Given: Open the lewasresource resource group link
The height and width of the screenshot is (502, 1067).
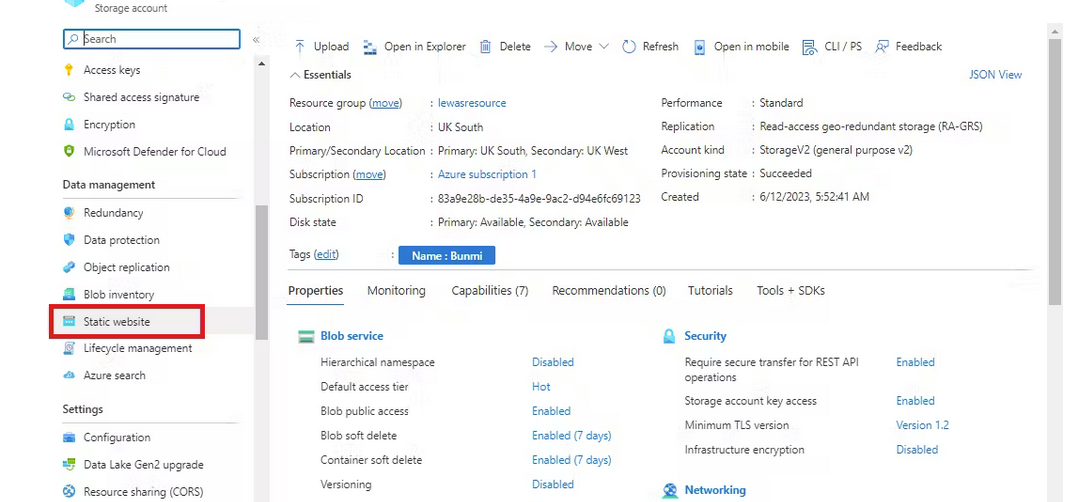Looking at the screenshot, I should [x=472, y=103].
